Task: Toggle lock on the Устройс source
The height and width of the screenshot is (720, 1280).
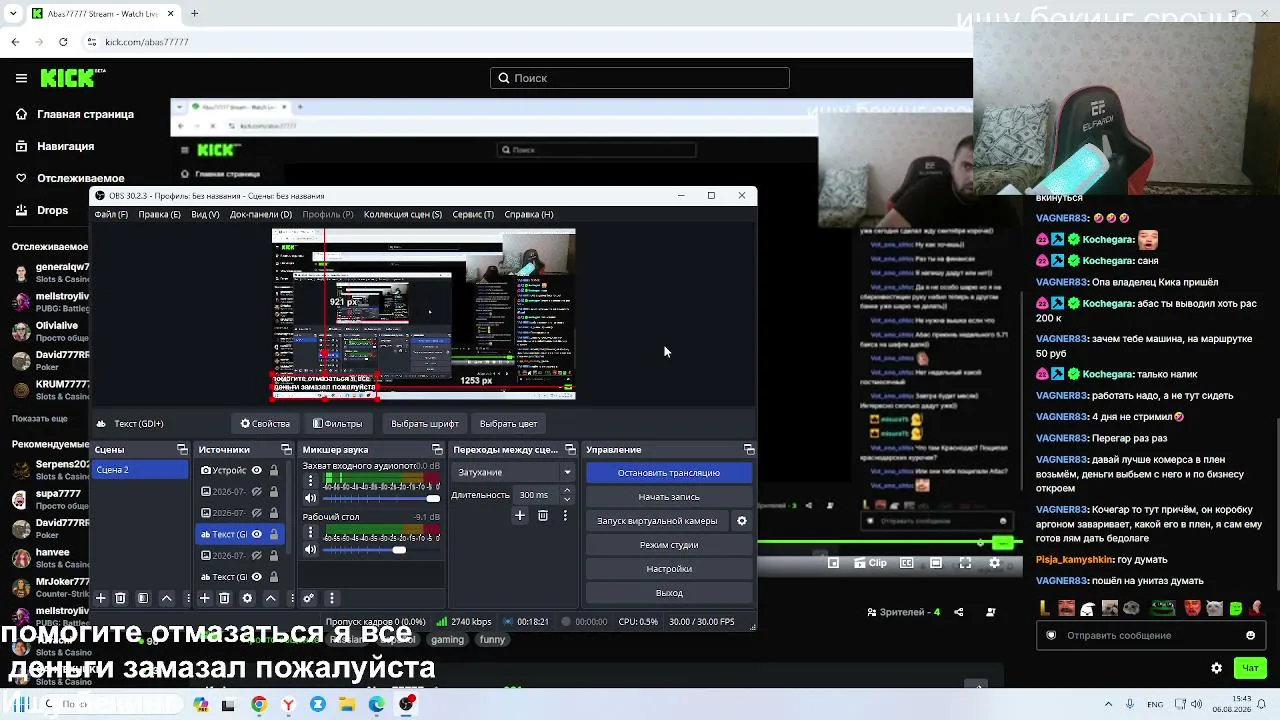Action: coord(274,470)
